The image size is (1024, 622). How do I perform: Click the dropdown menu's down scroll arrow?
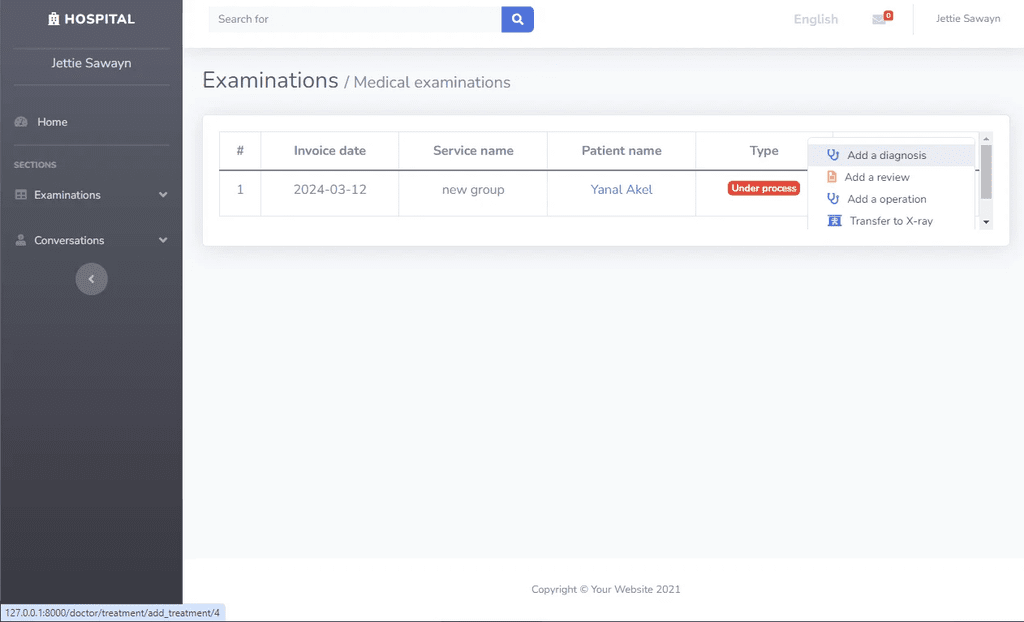coord(986,222)
